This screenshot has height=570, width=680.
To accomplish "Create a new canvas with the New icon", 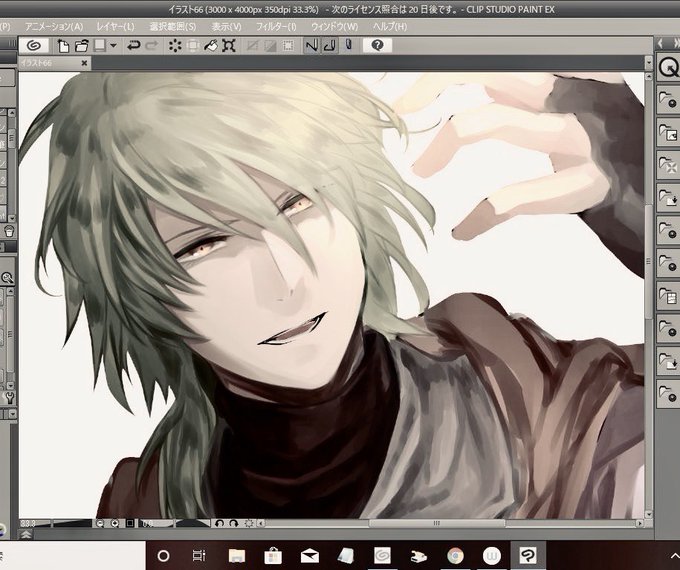I will (x=63, y=46).
